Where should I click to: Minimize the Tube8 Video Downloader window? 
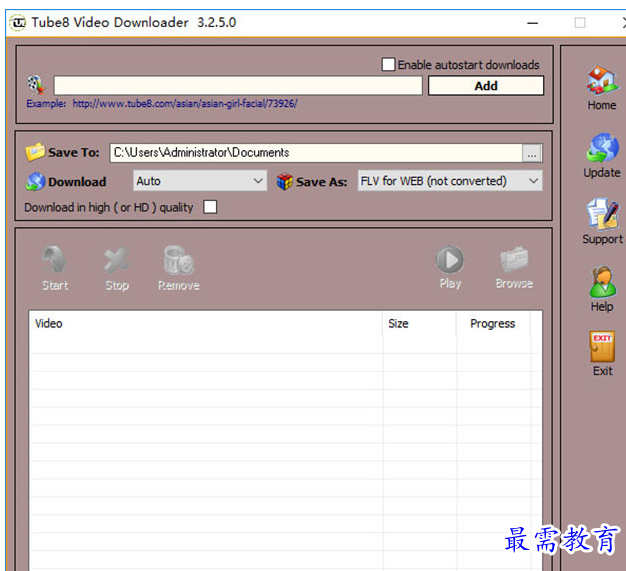tap(533, 23)
